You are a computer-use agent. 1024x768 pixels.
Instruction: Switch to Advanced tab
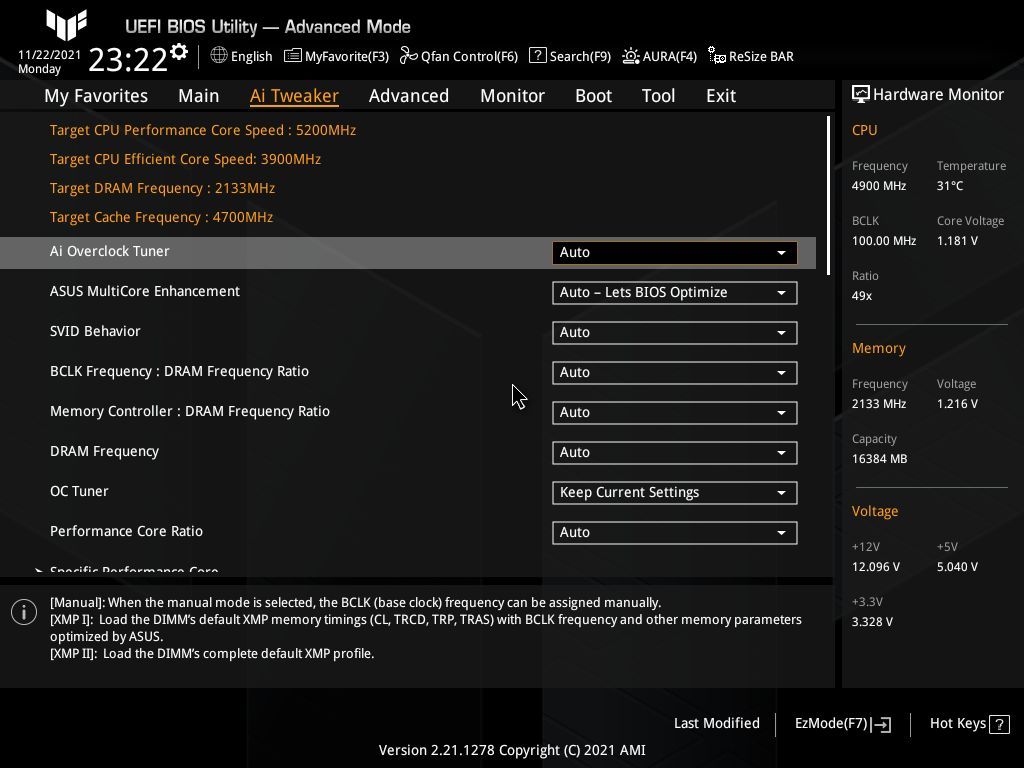click(409, 96)
